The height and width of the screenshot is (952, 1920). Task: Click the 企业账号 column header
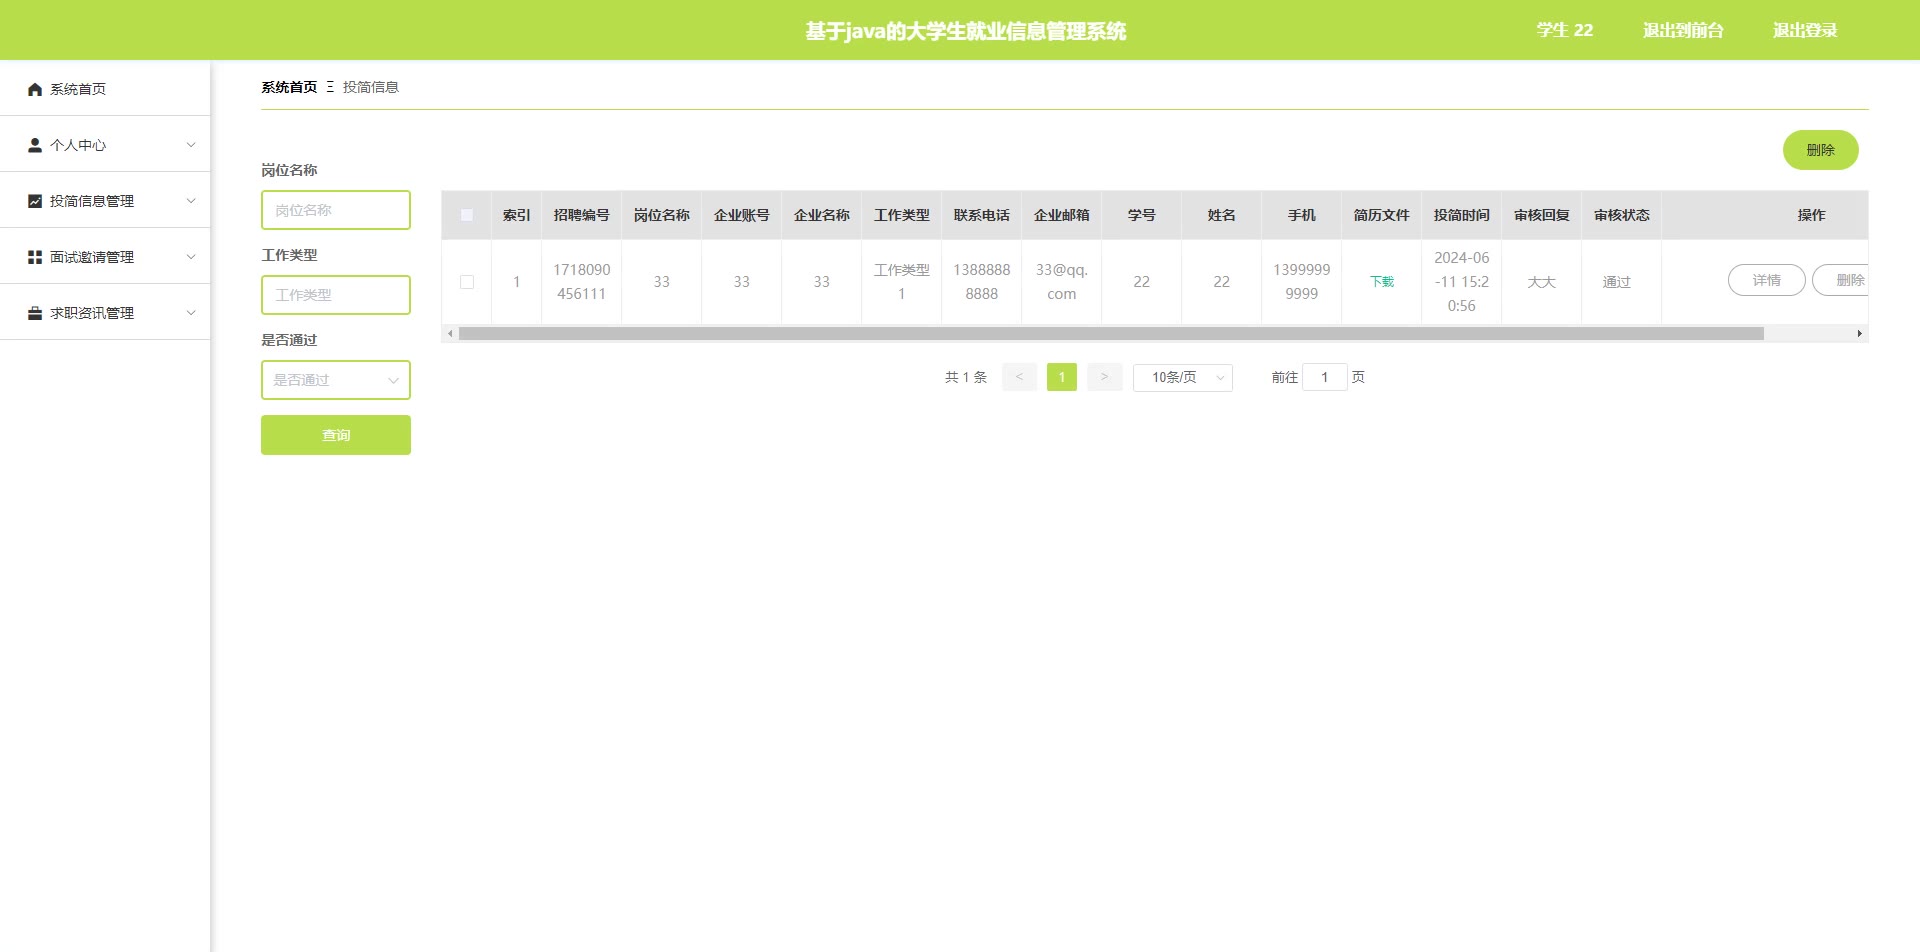[x=742, y=215]
